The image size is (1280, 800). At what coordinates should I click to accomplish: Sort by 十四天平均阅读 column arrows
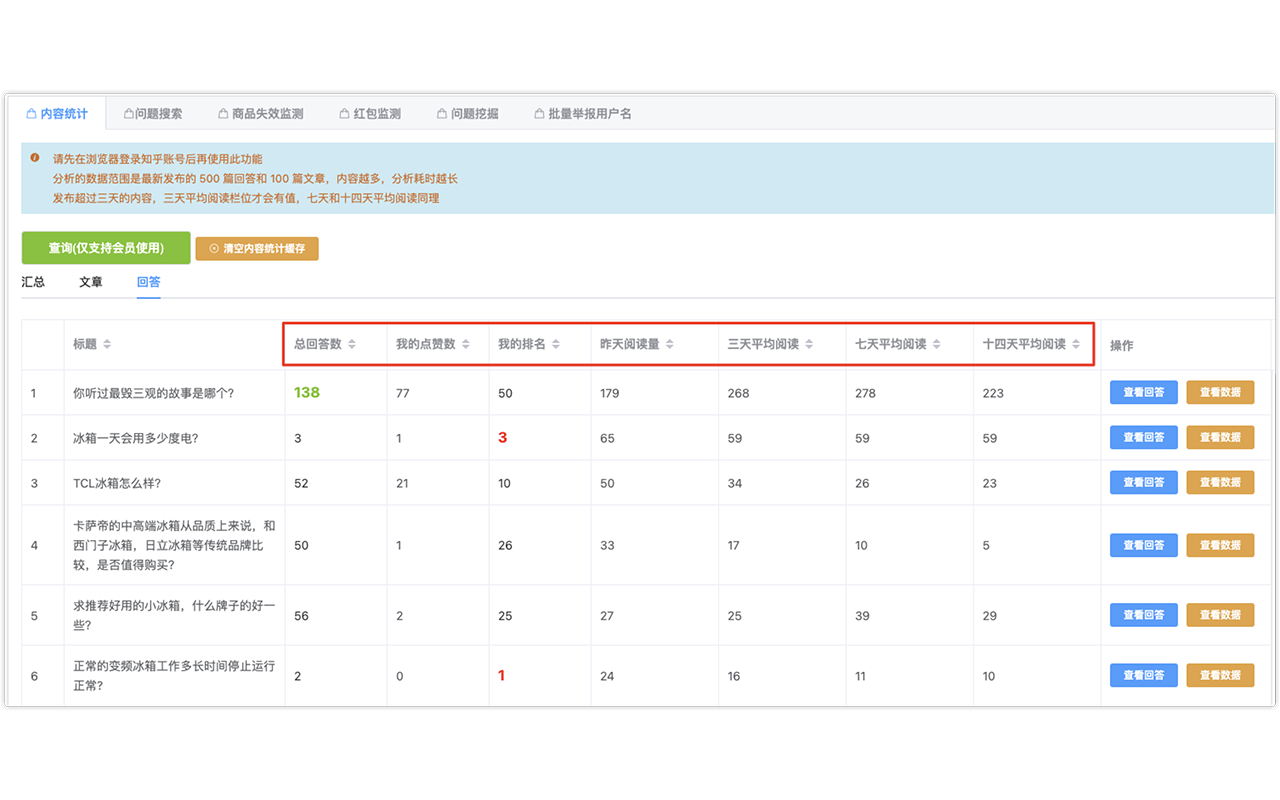1076,344
